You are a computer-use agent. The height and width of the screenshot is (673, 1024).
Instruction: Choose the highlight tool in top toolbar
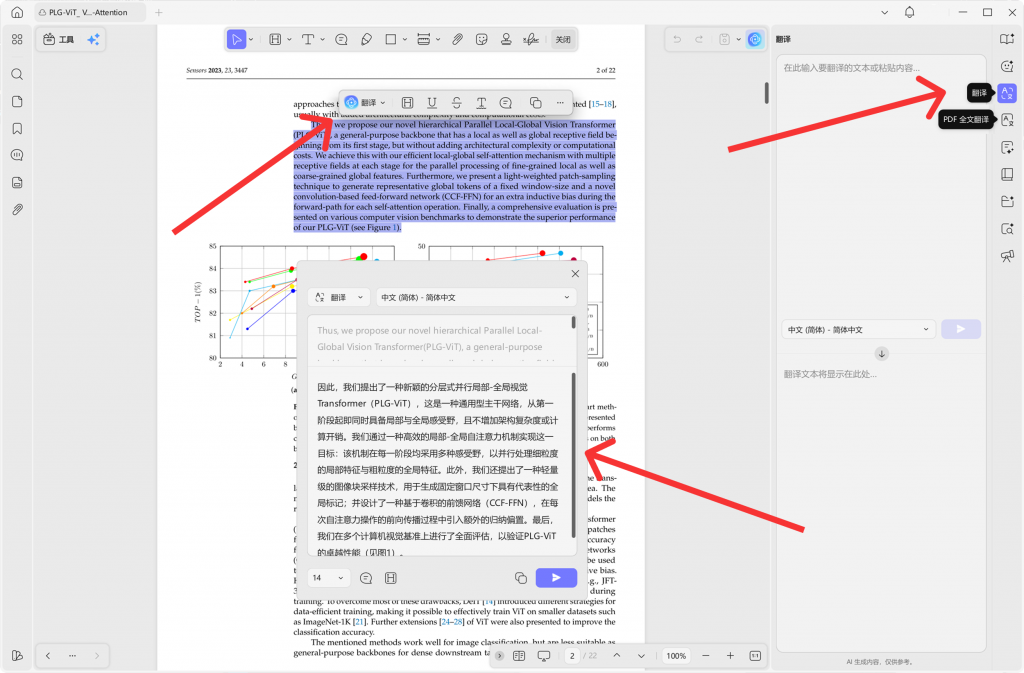(x=275, y=40)
